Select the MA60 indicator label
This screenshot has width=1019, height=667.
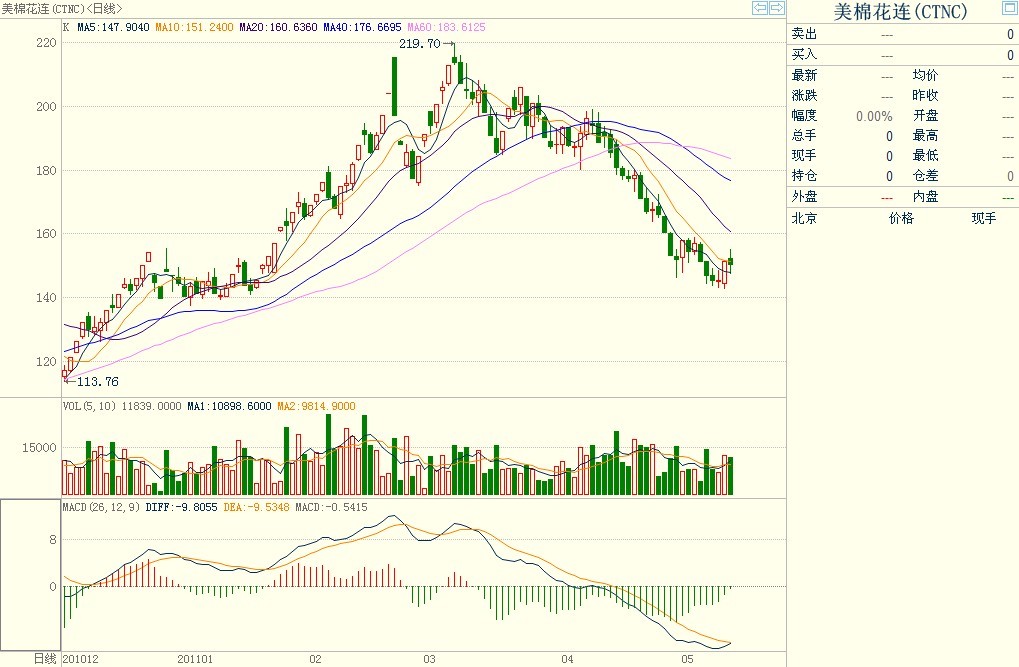[446, 28]
